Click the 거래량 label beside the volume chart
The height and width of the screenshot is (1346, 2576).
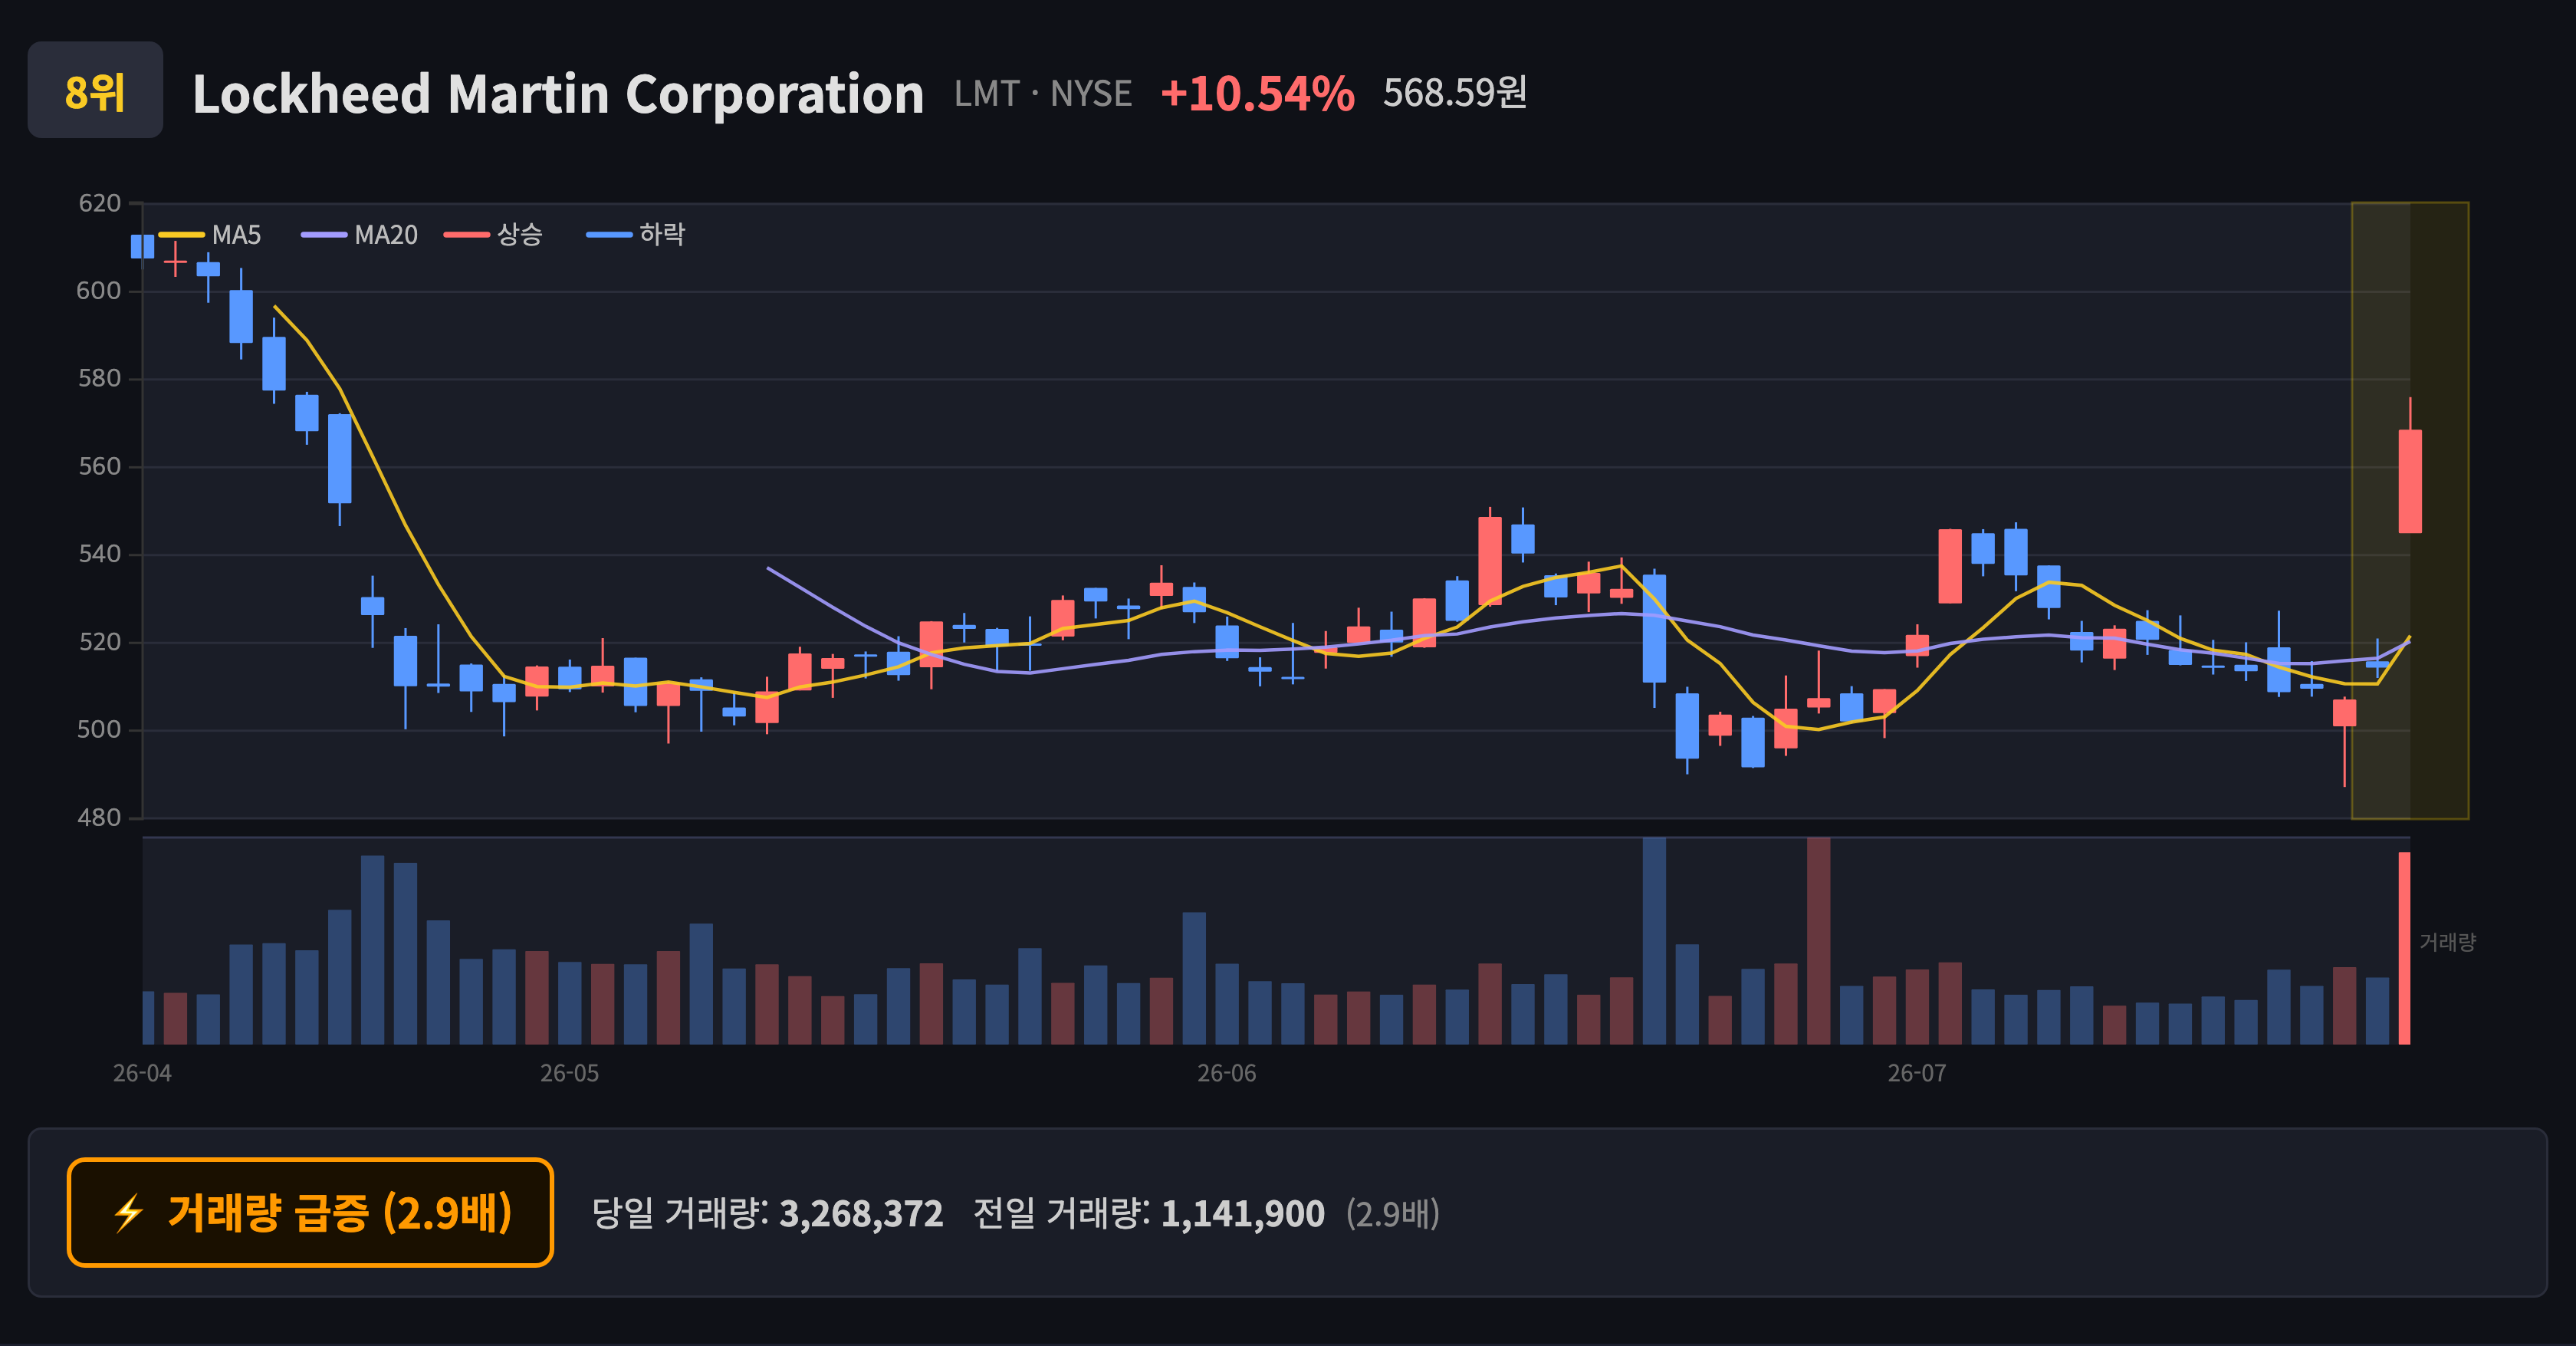pos(2447,942)
